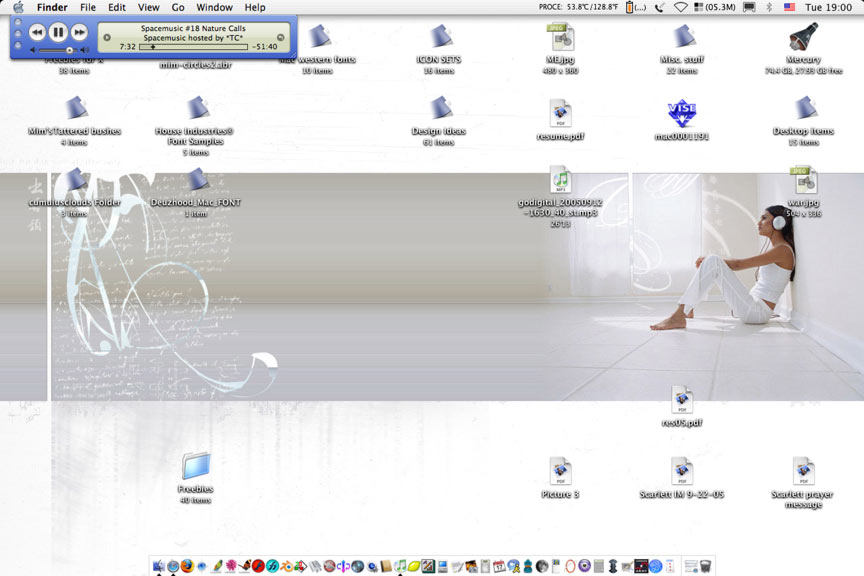Launch Blender from the Dock
The width and height of the screenshot is (864, 576).
pos(287,566)
